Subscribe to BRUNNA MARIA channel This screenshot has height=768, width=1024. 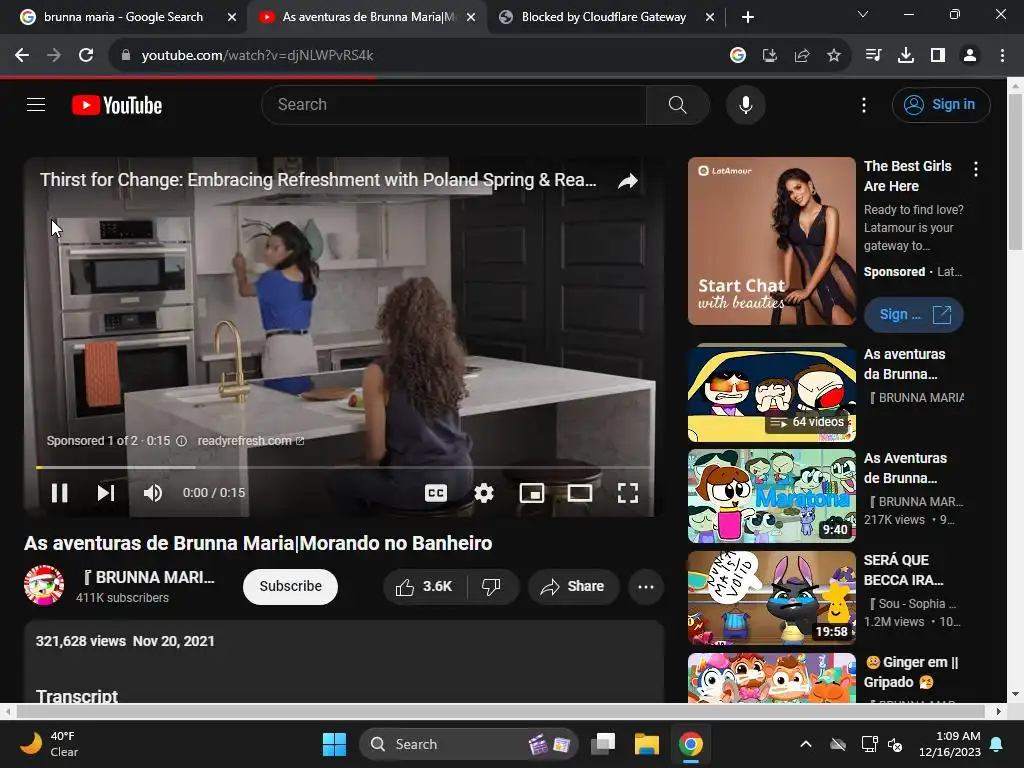[x=290, y=586]
